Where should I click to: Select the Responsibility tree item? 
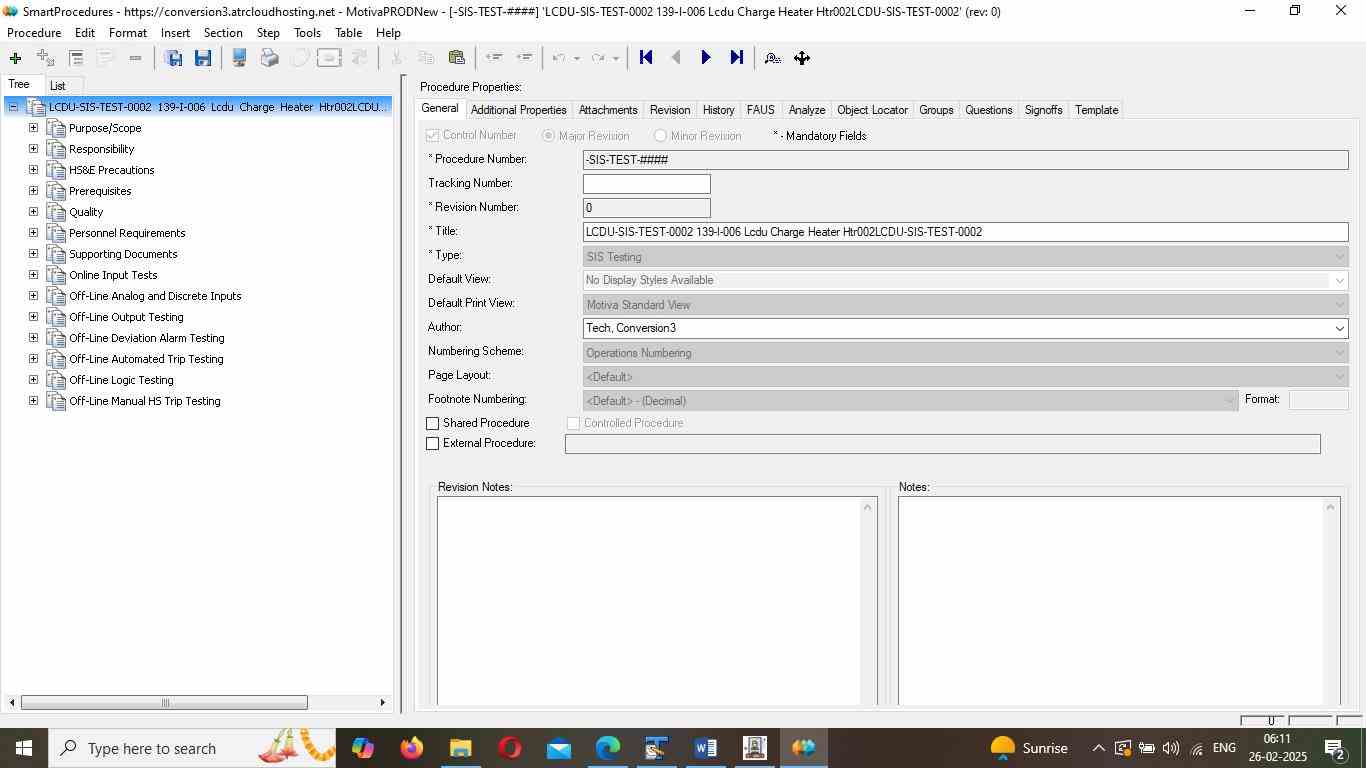(x=101, y=149)
